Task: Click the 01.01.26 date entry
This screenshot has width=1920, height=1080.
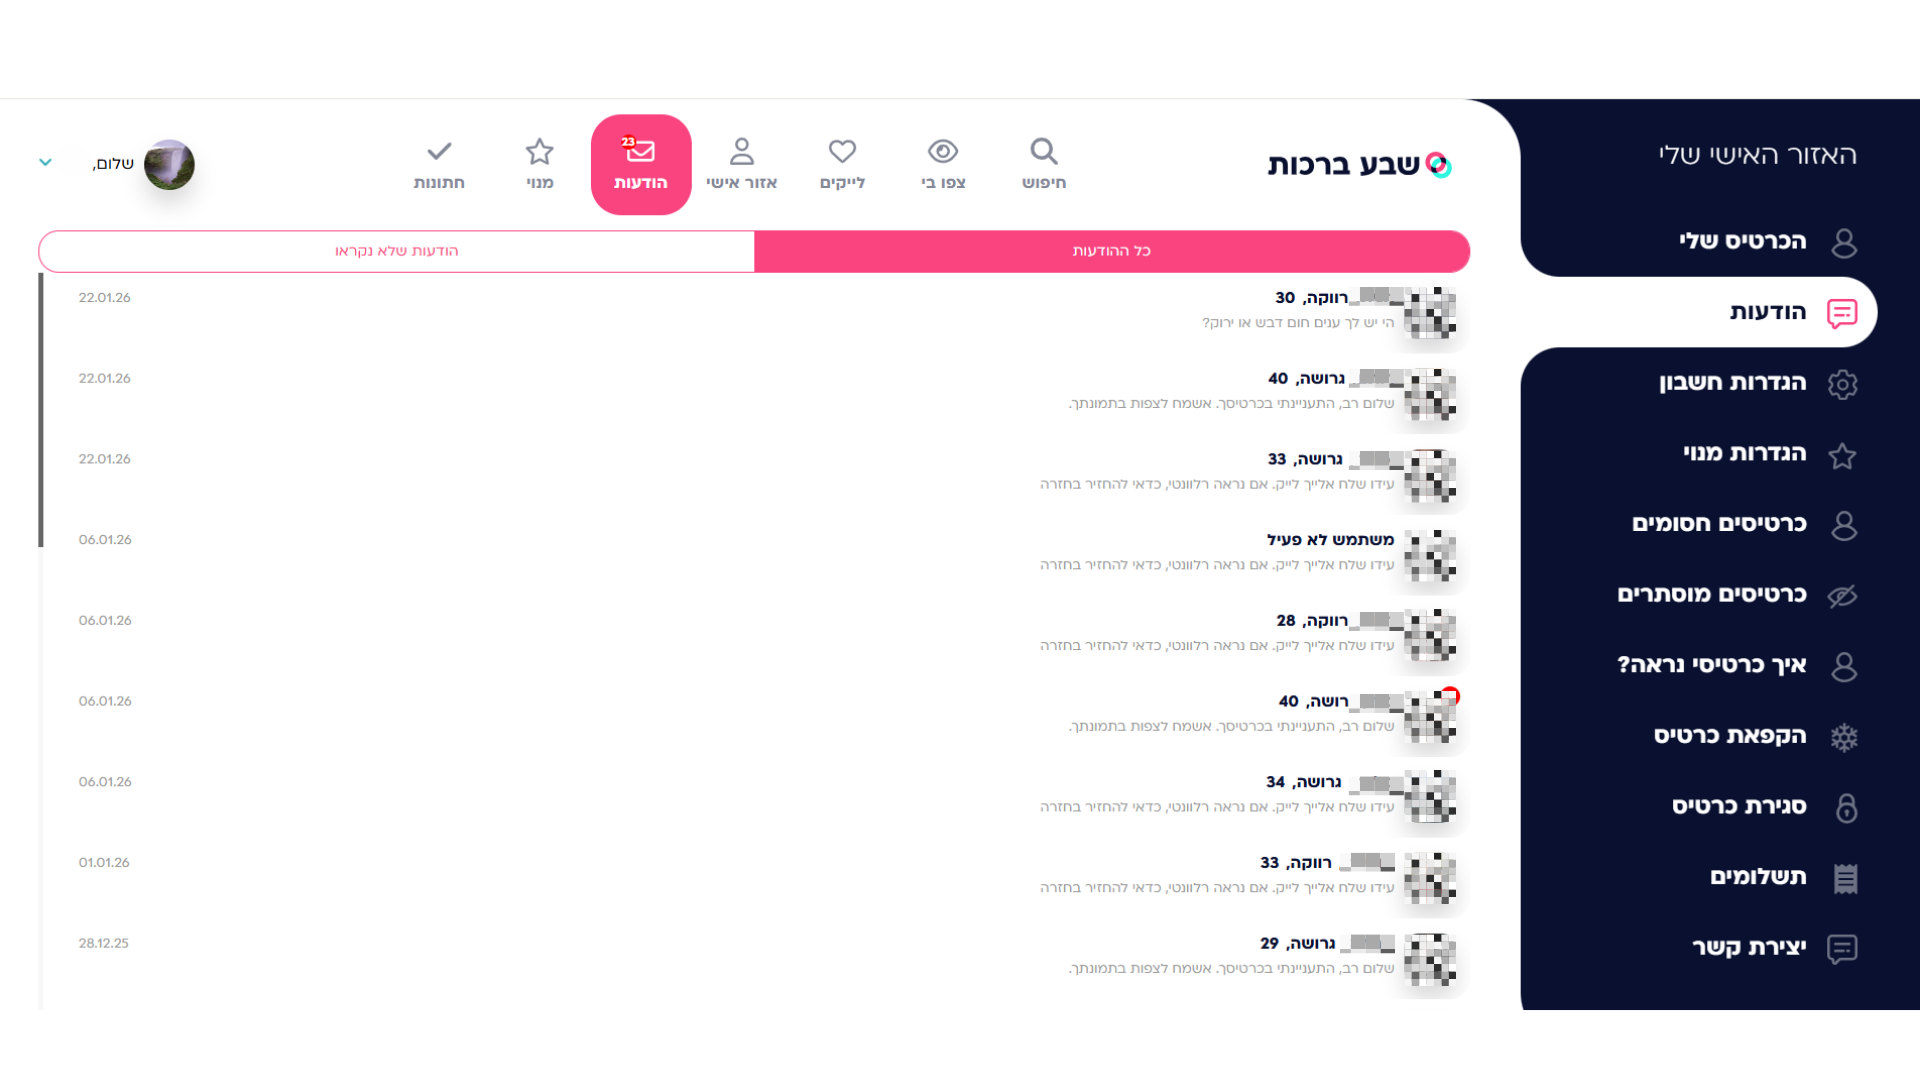Action: pyautogui.click(x=104, y=862)
